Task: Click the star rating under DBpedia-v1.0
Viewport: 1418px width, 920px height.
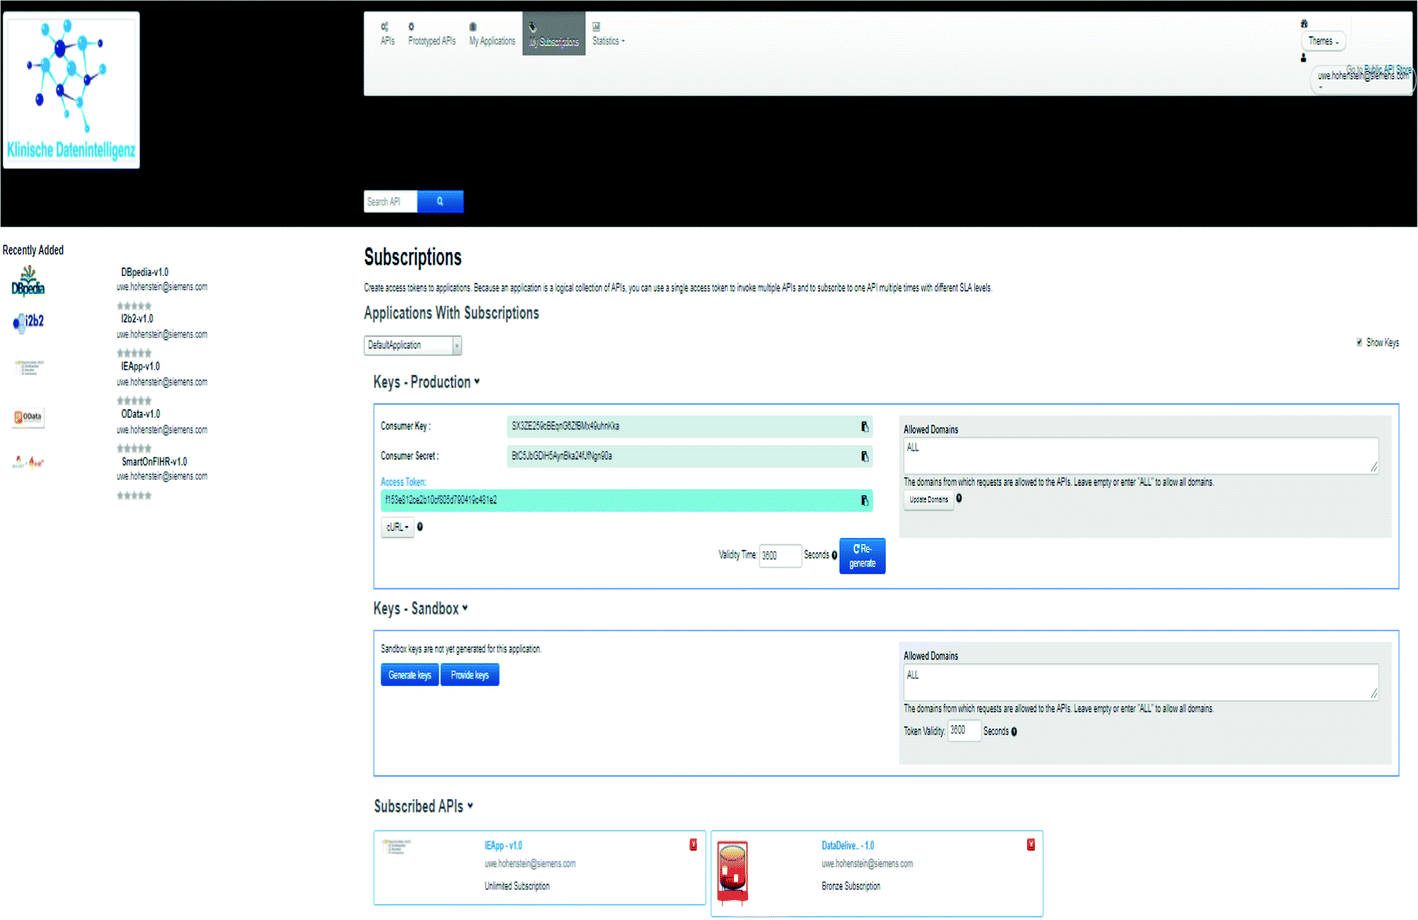Action: pyautogui.click(x=134, y=306)
